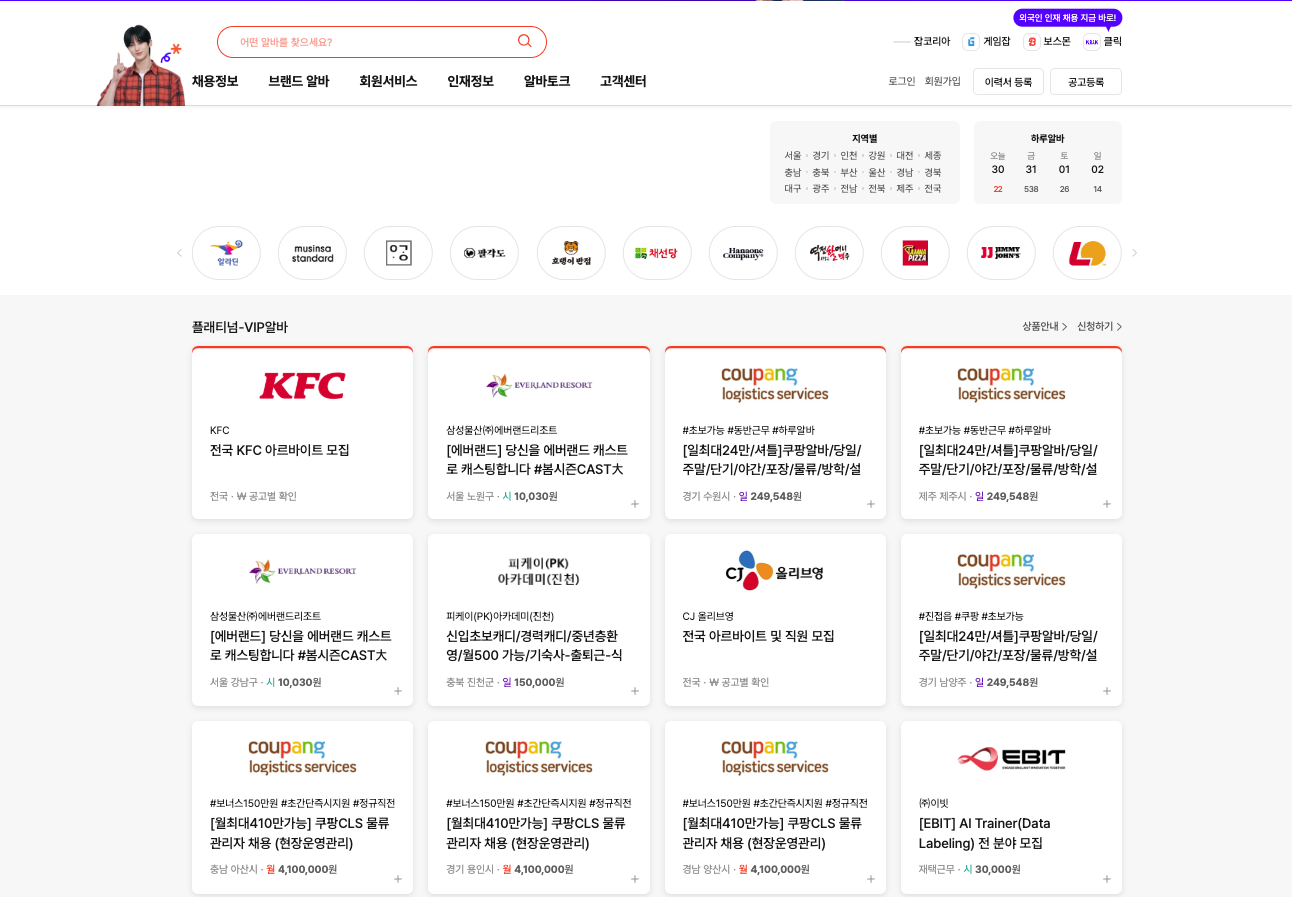The height and width of the screenshot is (897, 1292).
Task: Open the 신입초보캐디/경력캐디 posting title
Action: point(534,646)
